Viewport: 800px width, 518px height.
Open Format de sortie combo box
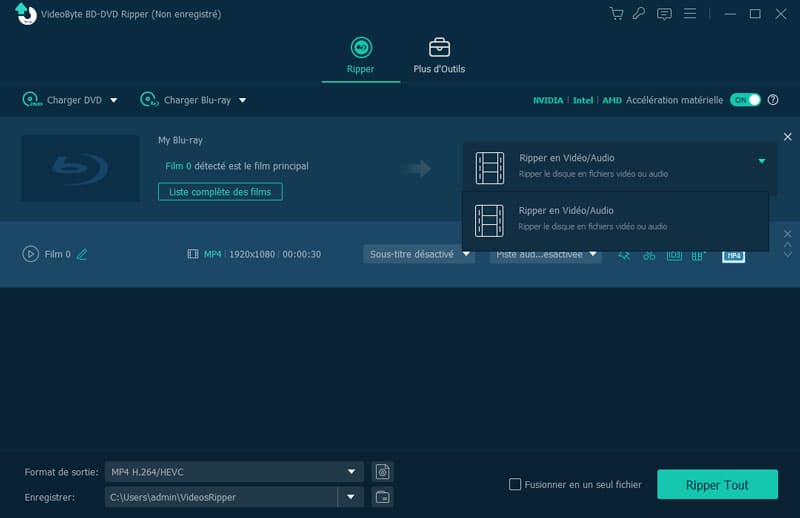[x=234, y=472]
